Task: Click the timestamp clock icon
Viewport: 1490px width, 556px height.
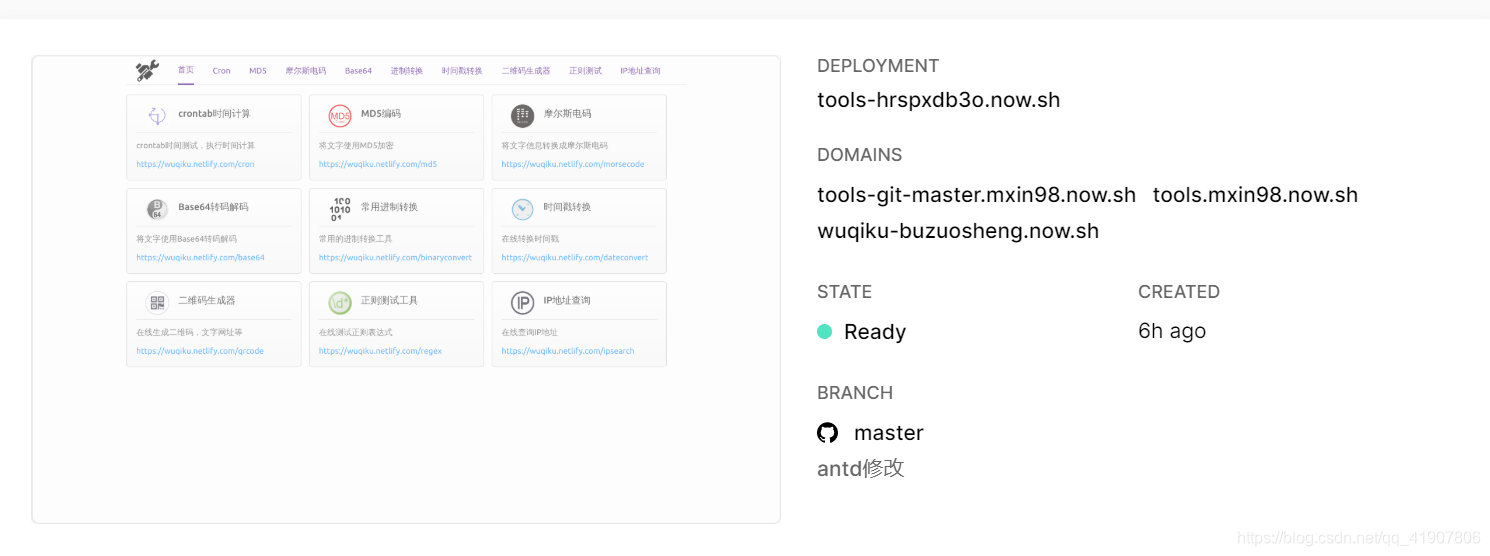Action: [x=522, y=209]
